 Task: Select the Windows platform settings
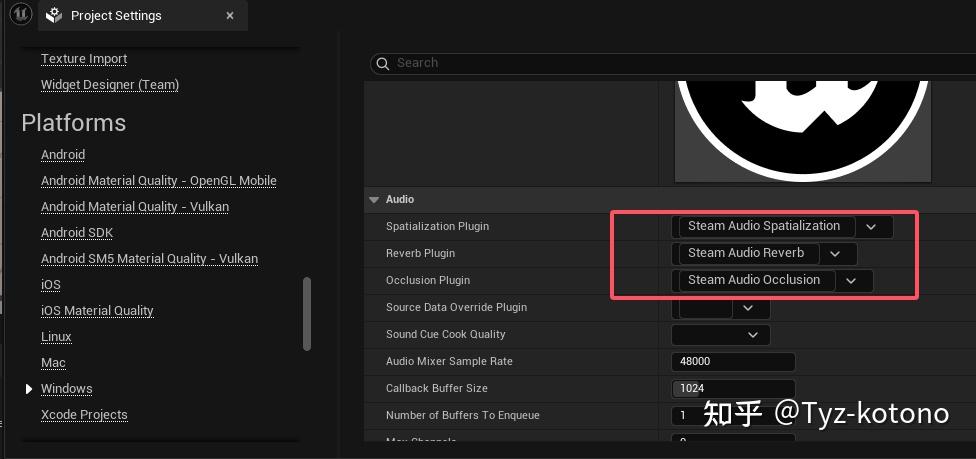(67, 389)
